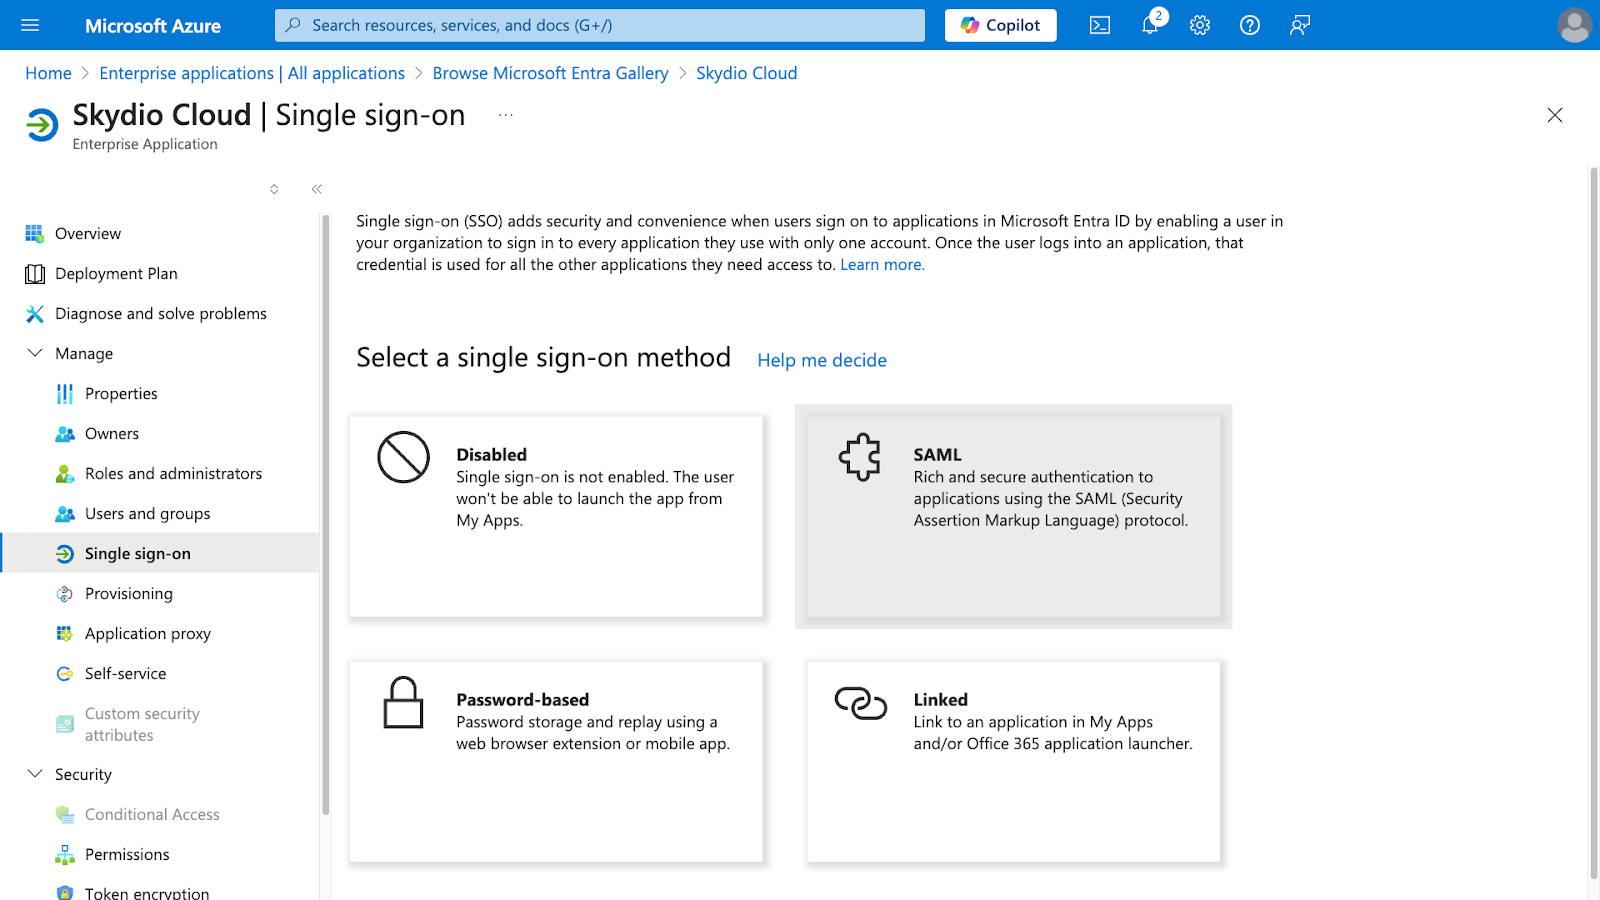1600x900 pixels.
Task: Open Permissions menu item
Action: (160, 854)
